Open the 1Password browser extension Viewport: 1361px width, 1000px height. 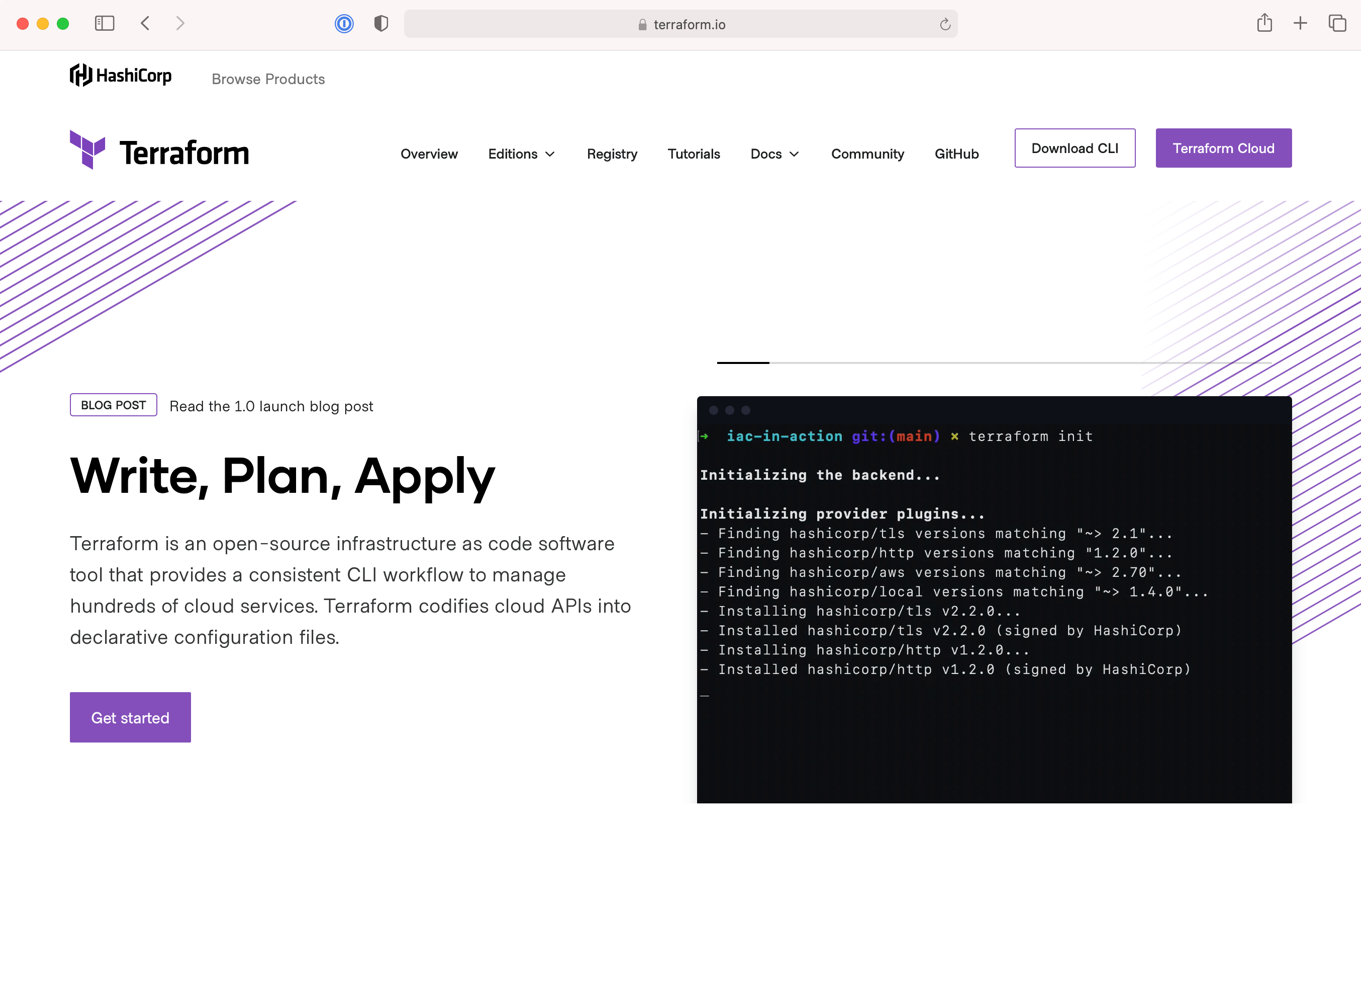[343, 23]
